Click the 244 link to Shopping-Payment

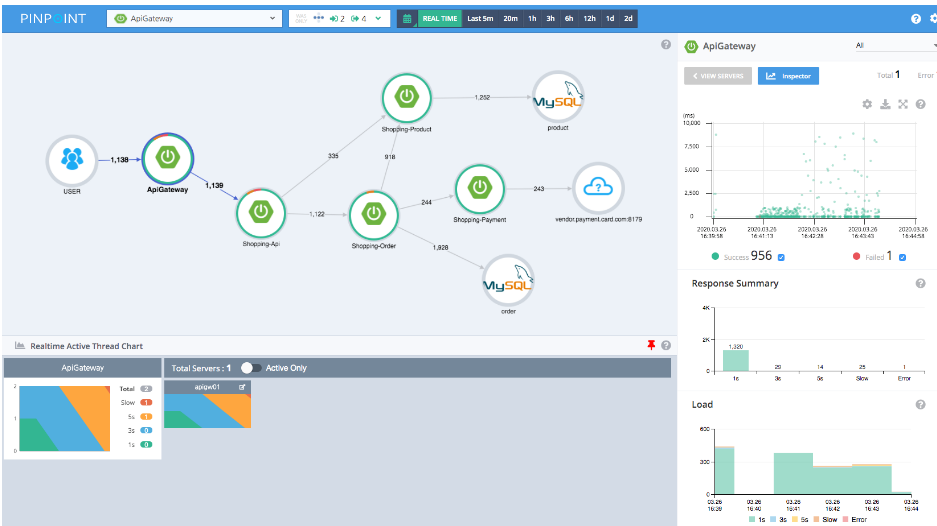(426, 203)
